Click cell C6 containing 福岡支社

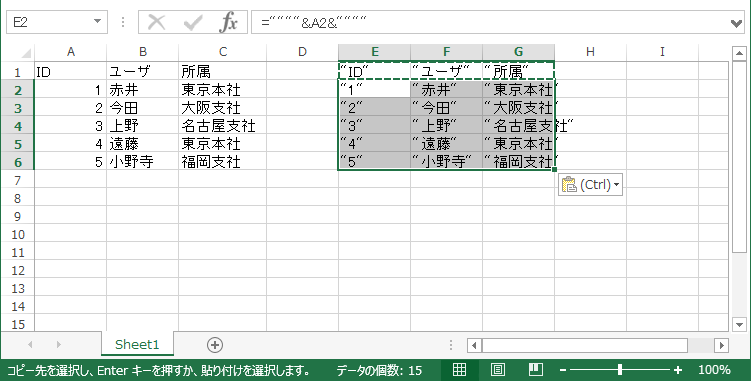click(x=223, y=162)
